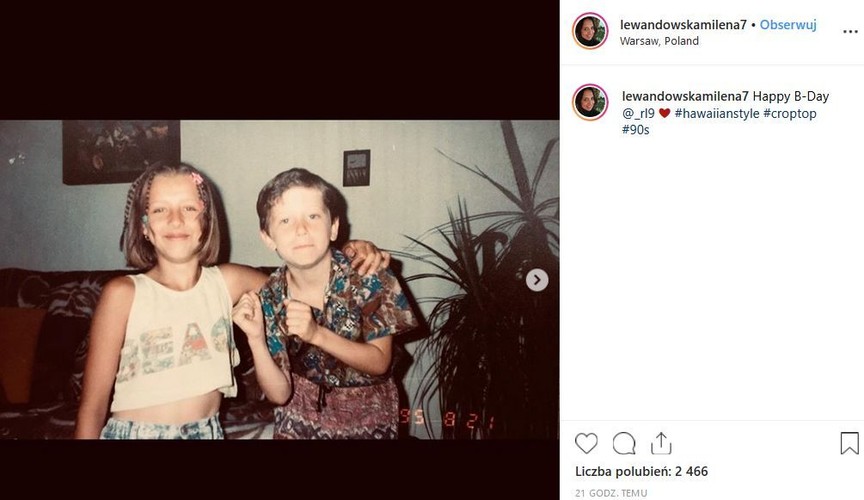
Task: Like the post with the heart icon
Action: coord(587,443)
